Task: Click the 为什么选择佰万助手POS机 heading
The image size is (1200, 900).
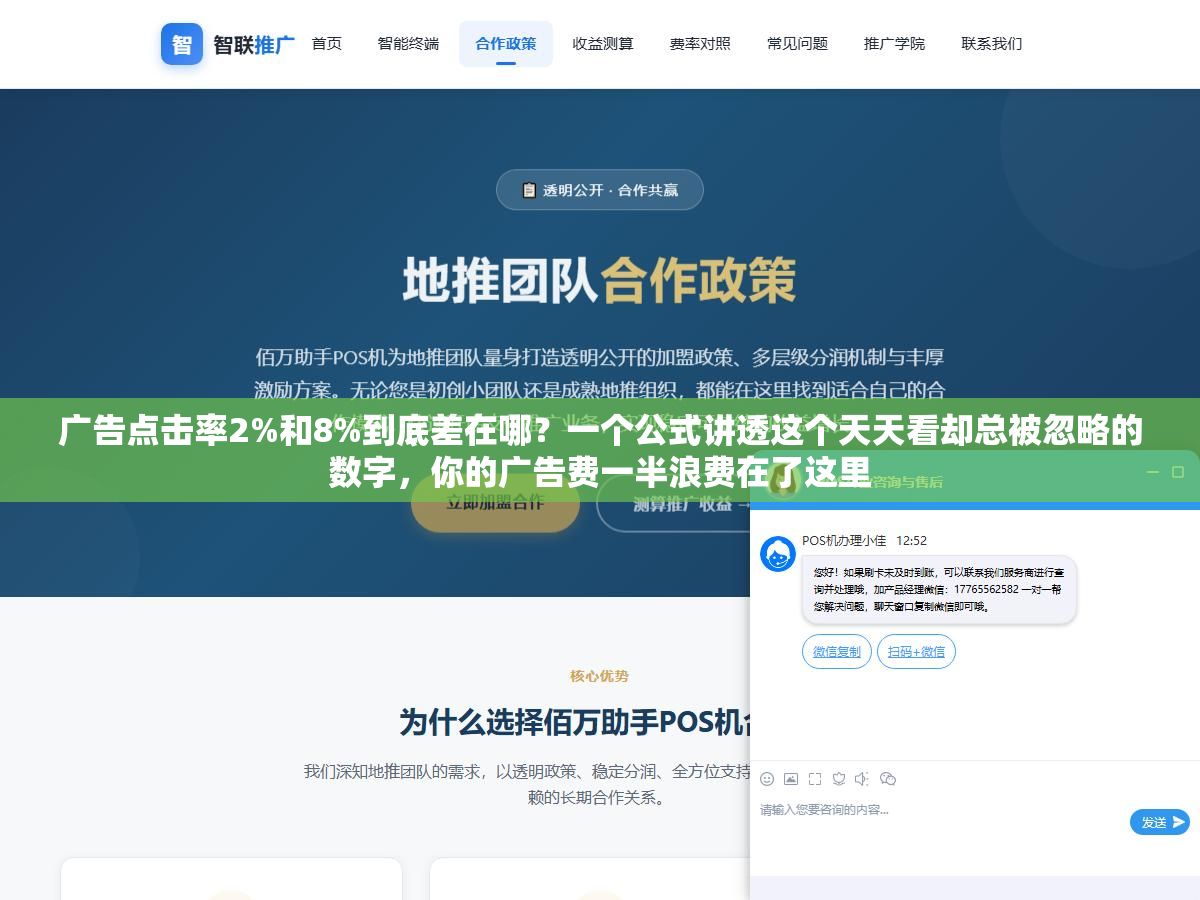Action: [x=575, y=722]
